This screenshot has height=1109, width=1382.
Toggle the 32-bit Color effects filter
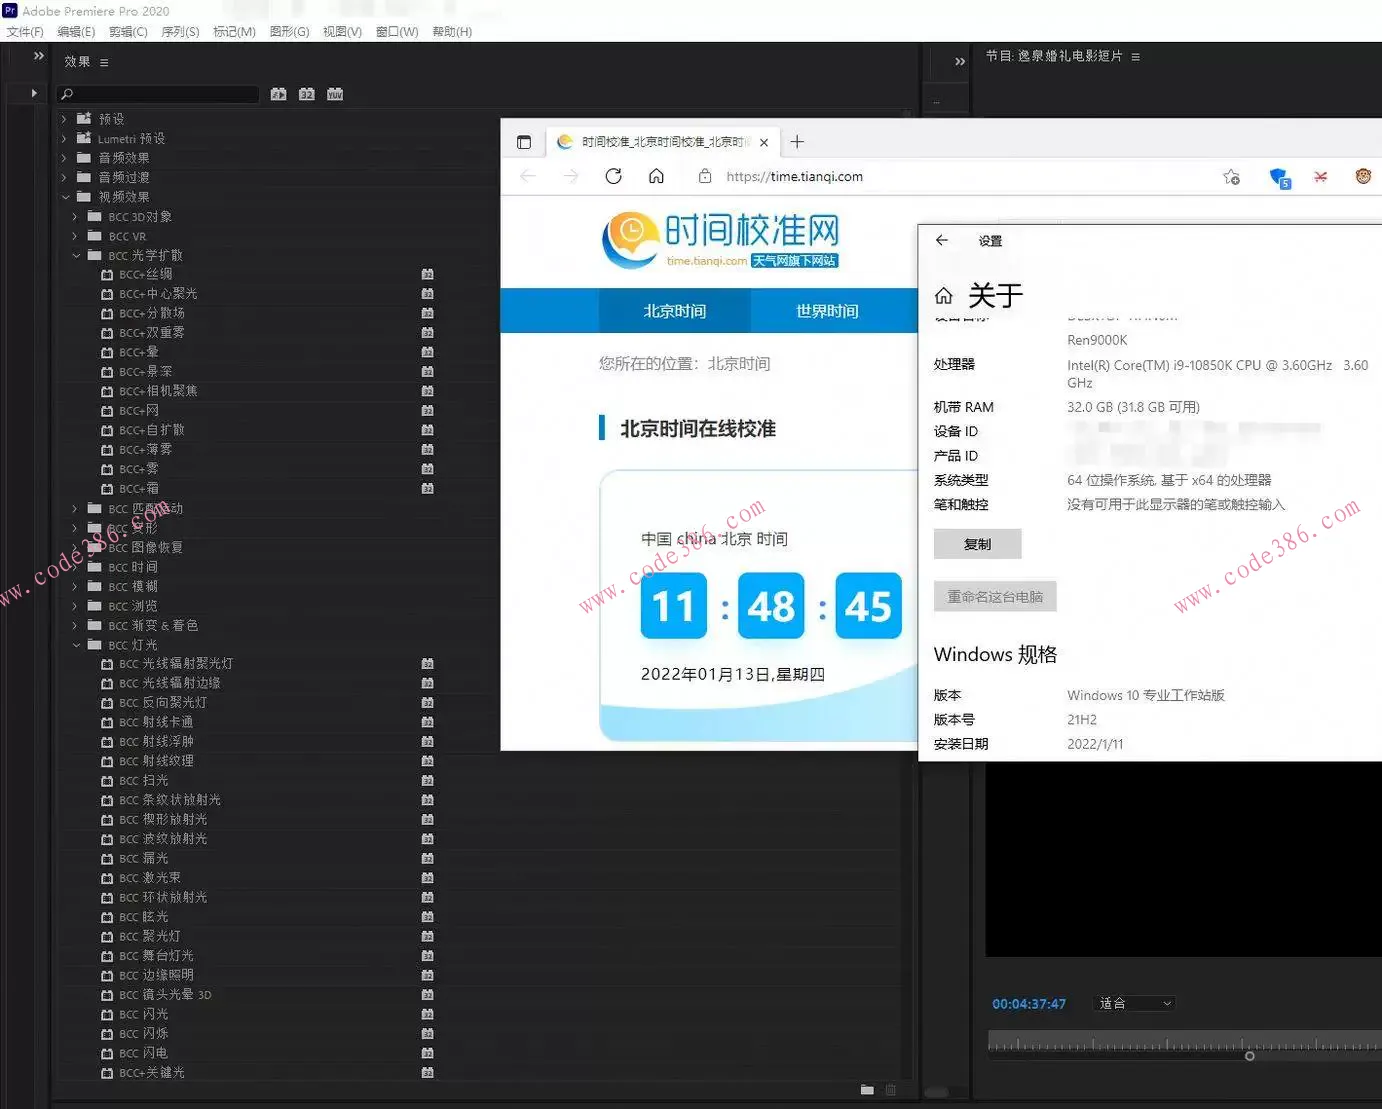pyautogui.click(x=306, y=94)
